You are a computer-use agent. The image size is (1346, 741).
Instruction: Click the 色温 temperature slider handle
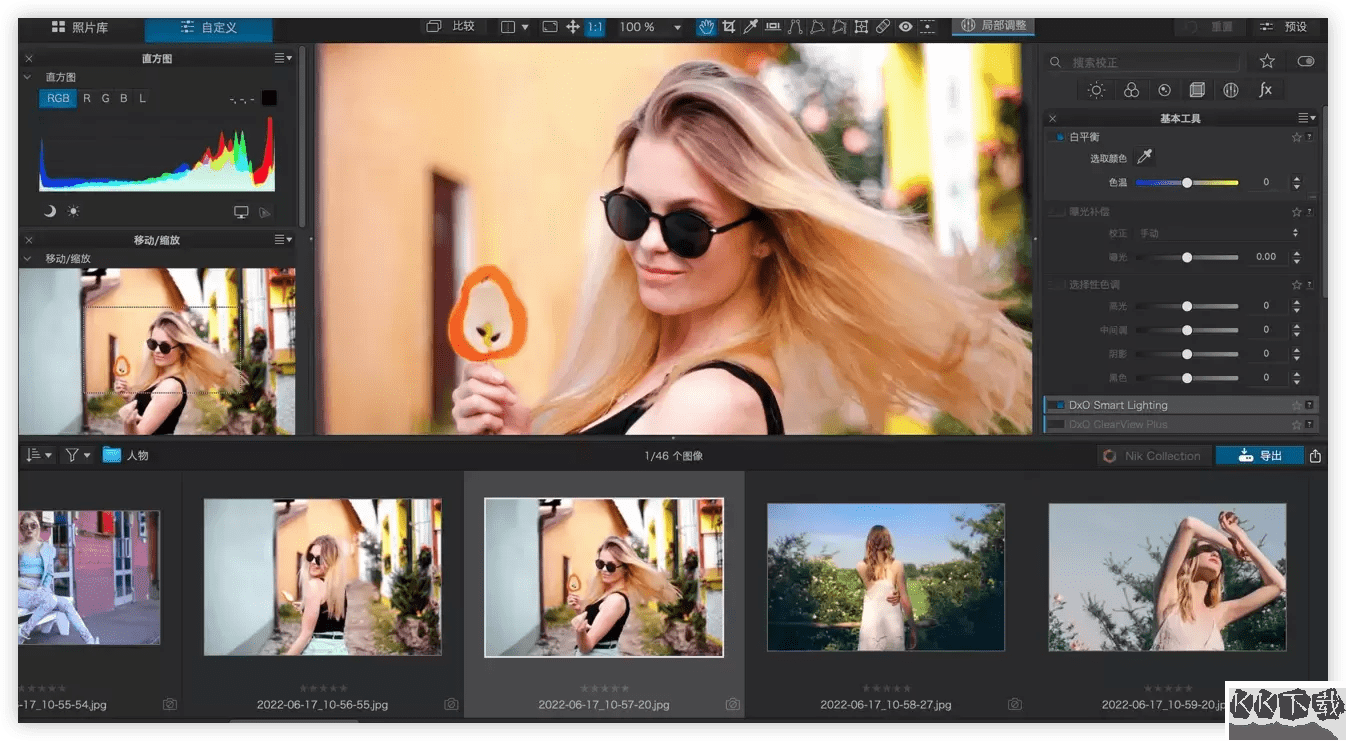[x=1188, y=182]
